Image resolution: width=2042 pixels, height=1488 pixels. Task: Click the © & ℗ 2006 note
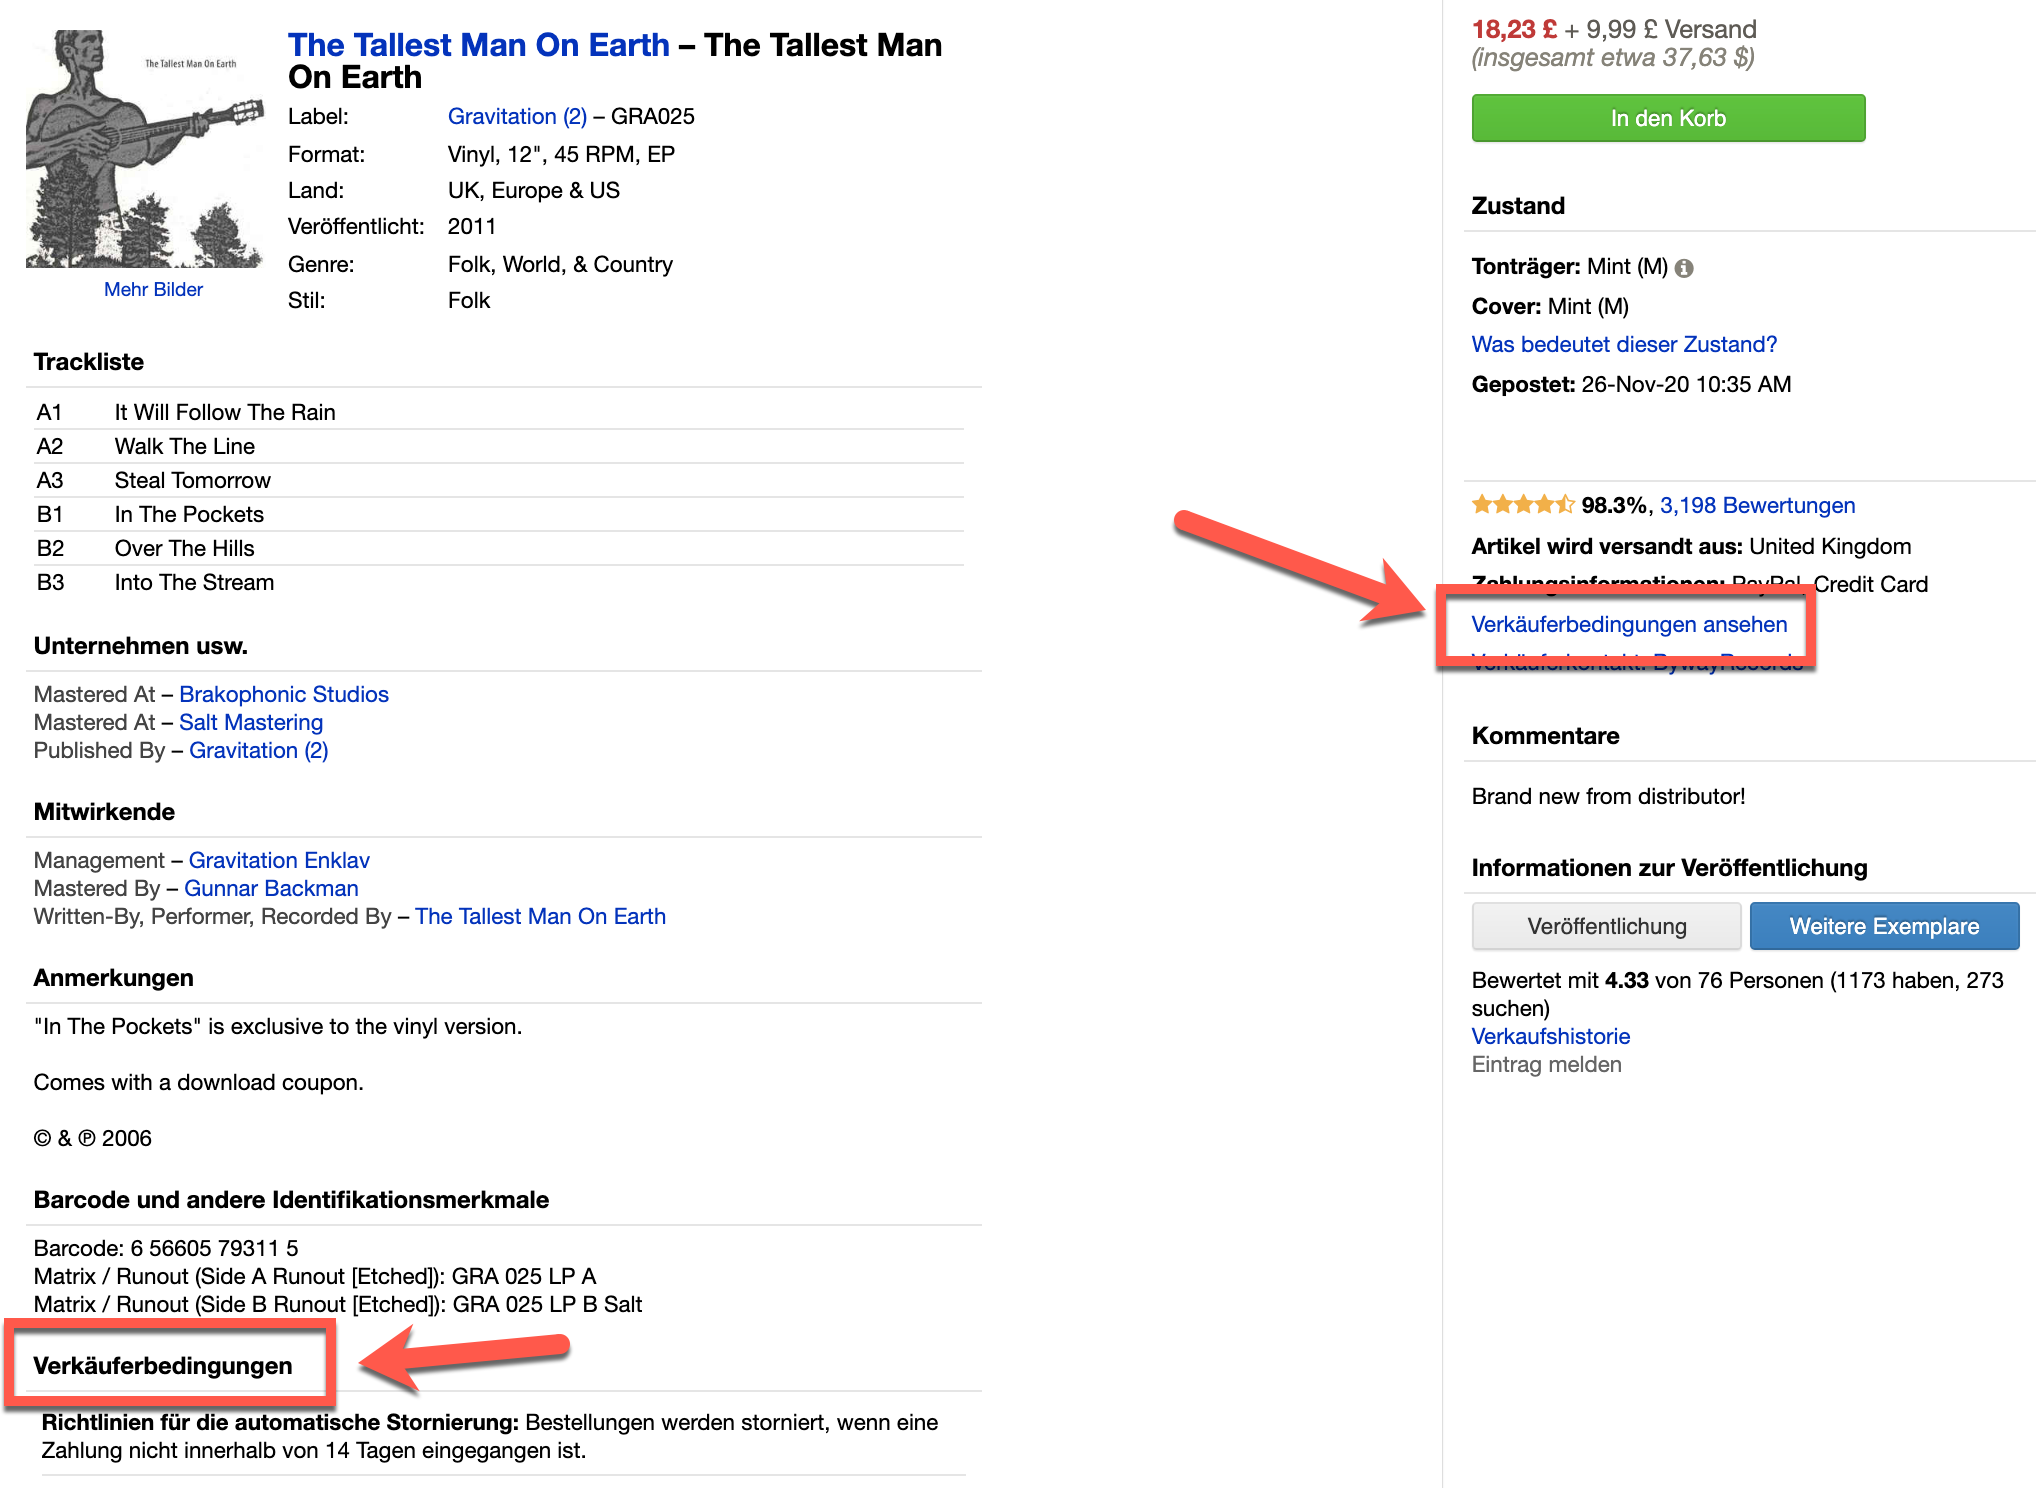[93, 1138]
